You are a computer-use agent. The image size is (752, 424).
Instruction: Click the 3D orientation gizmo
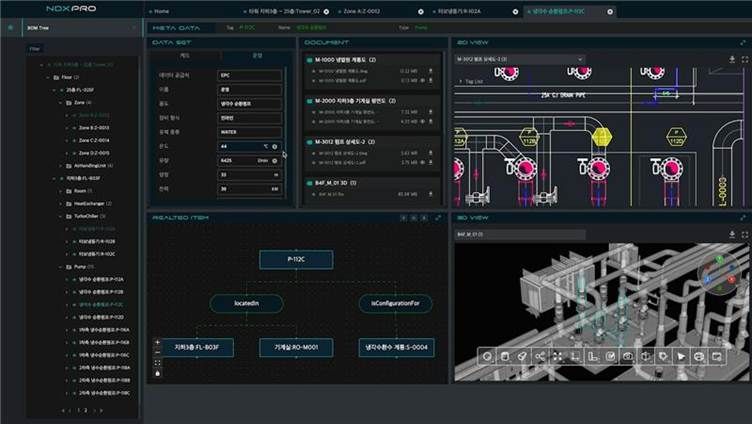(x=717, y=273)
